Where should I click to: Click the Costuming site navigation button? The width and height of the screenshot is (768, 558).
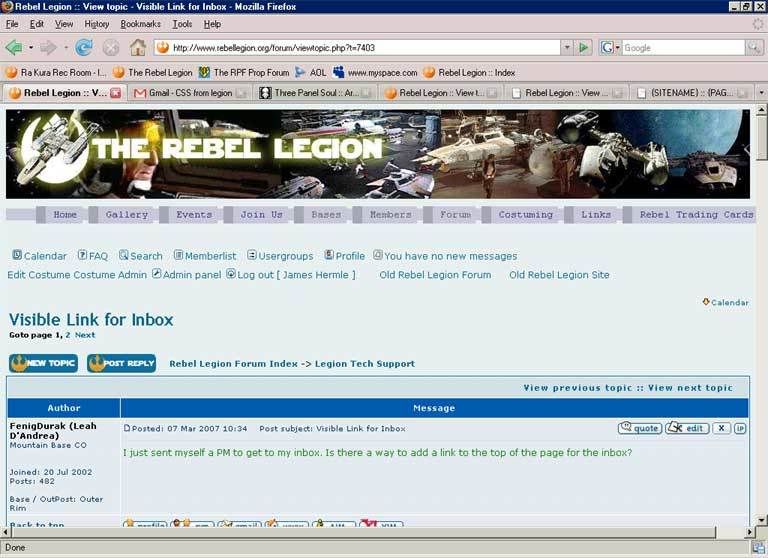pyautogui.click(x=526, y=215)
